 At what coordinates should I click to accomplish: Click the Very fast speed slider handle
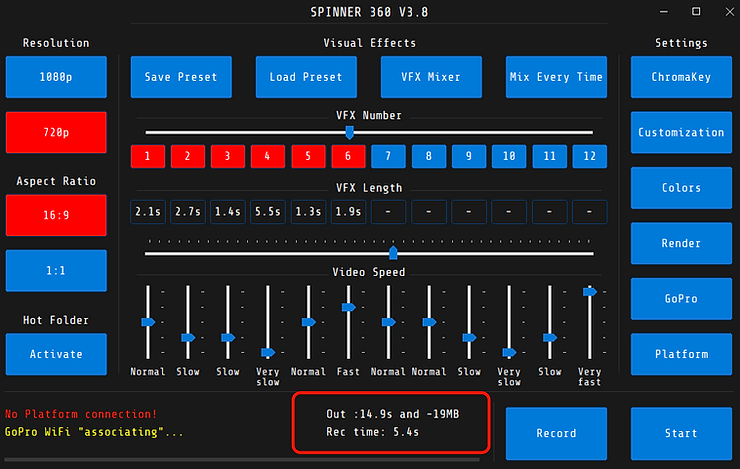pyautogui.click(x=590, y=292)
